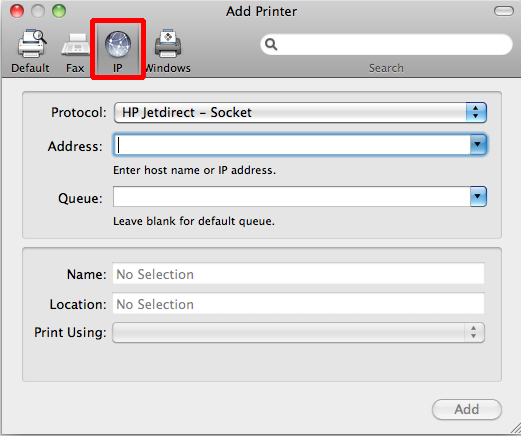Click the red close window button
The height and width of the screenshot is (436, 521).
tap(17, 11)
